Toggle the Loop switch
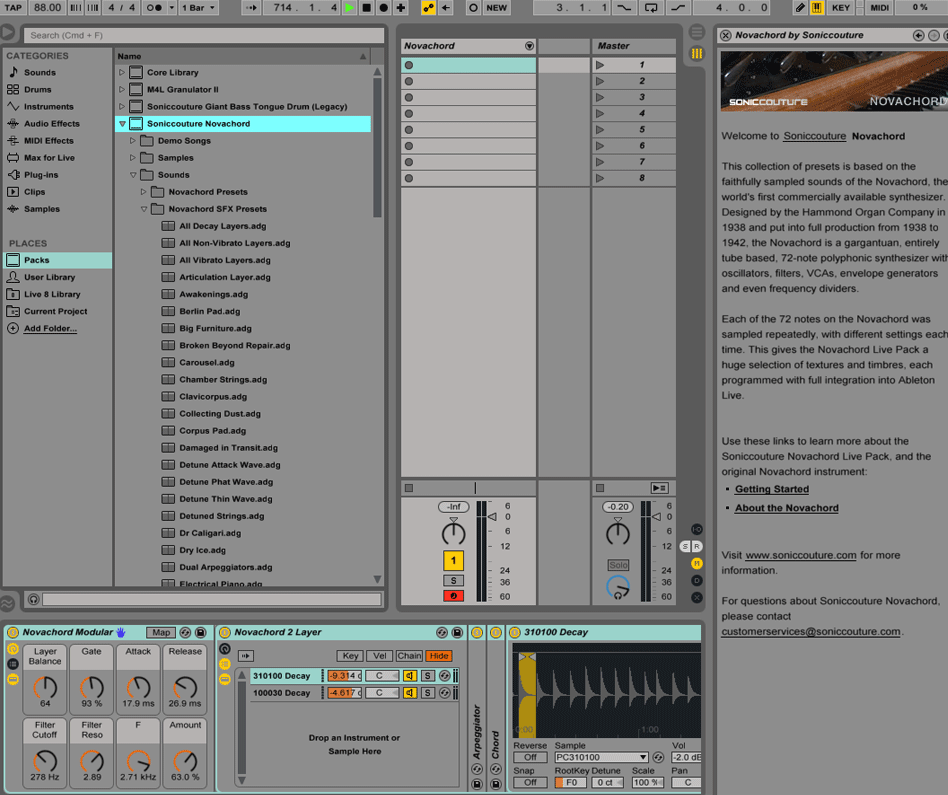Image resolution: width=948 pixels, height=795 pixels. (651, 8)
